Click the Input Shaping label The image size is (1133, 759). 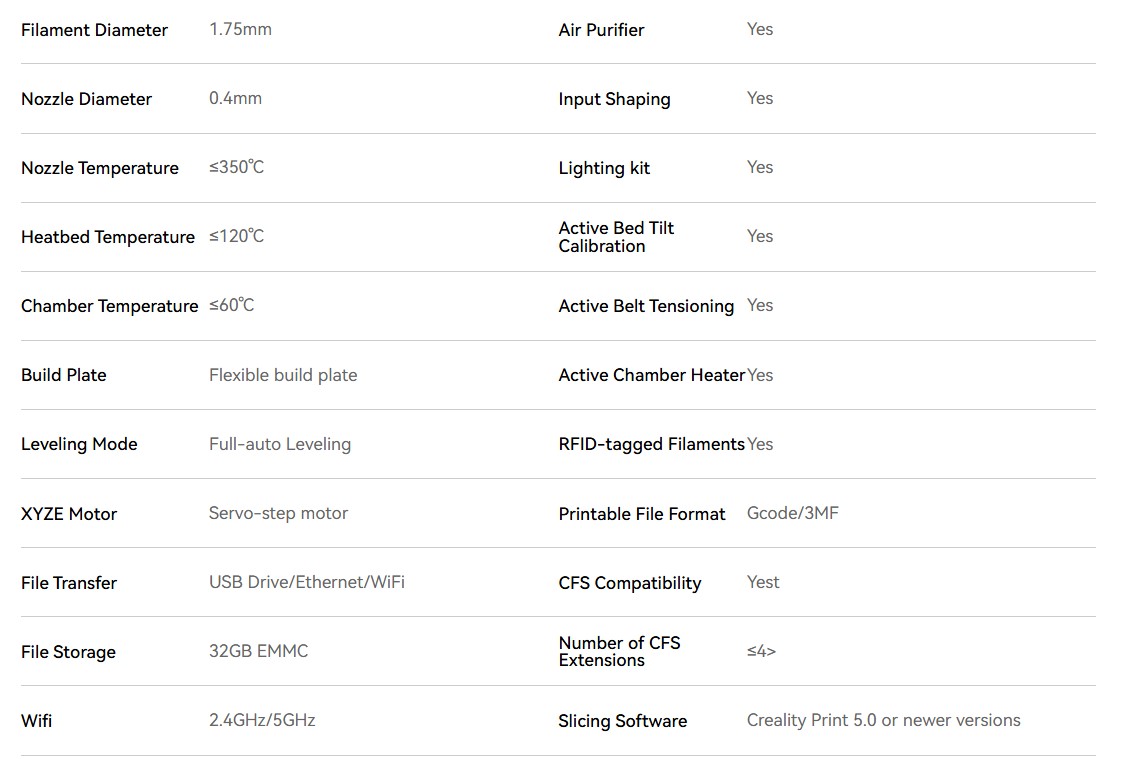click(614, 100)
